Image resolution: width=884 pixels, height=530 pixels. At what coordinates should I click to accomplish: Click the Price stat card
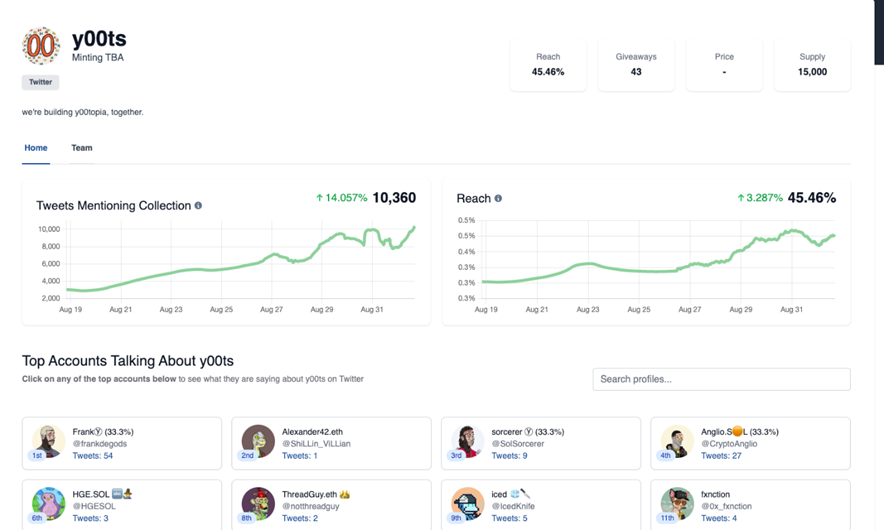click(724, 64)
